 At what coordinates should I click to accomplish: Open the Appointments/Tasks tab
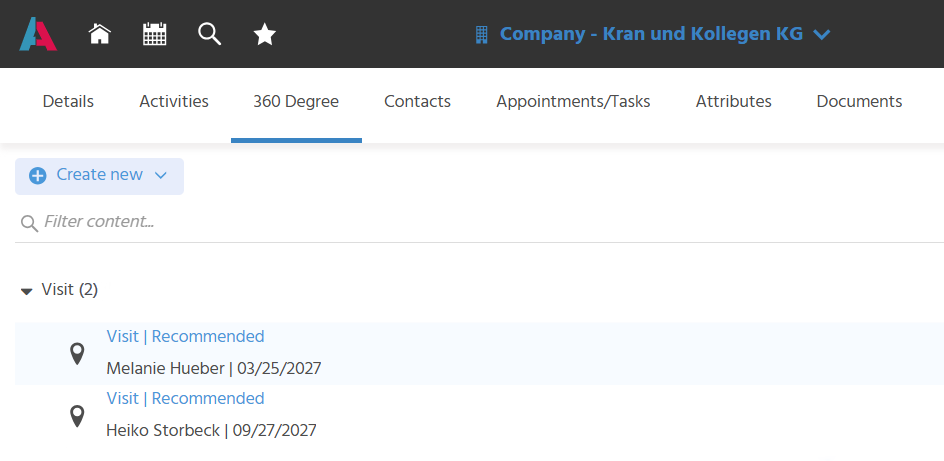pyautogui.click(x=573, y=102)
